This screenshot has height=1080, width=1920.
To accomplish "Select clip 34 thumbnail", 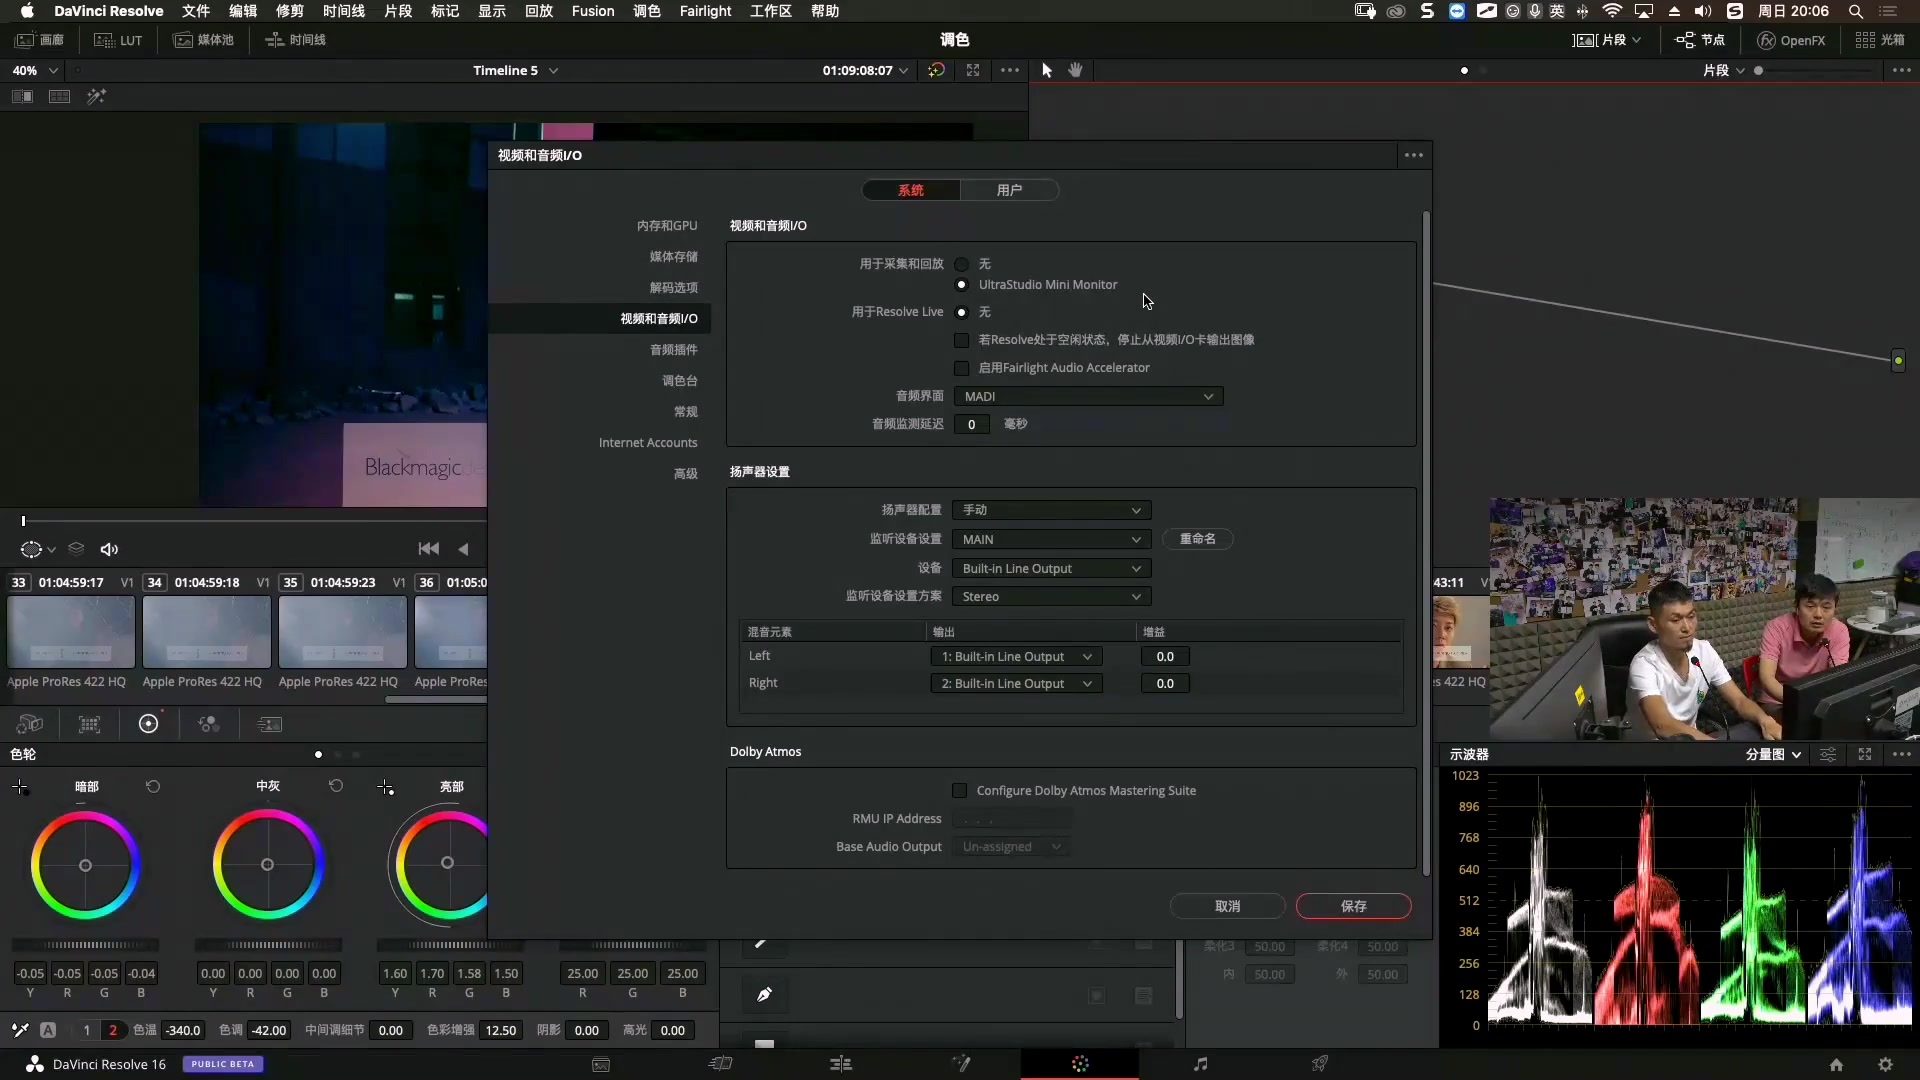I will (x=206, y=632).
